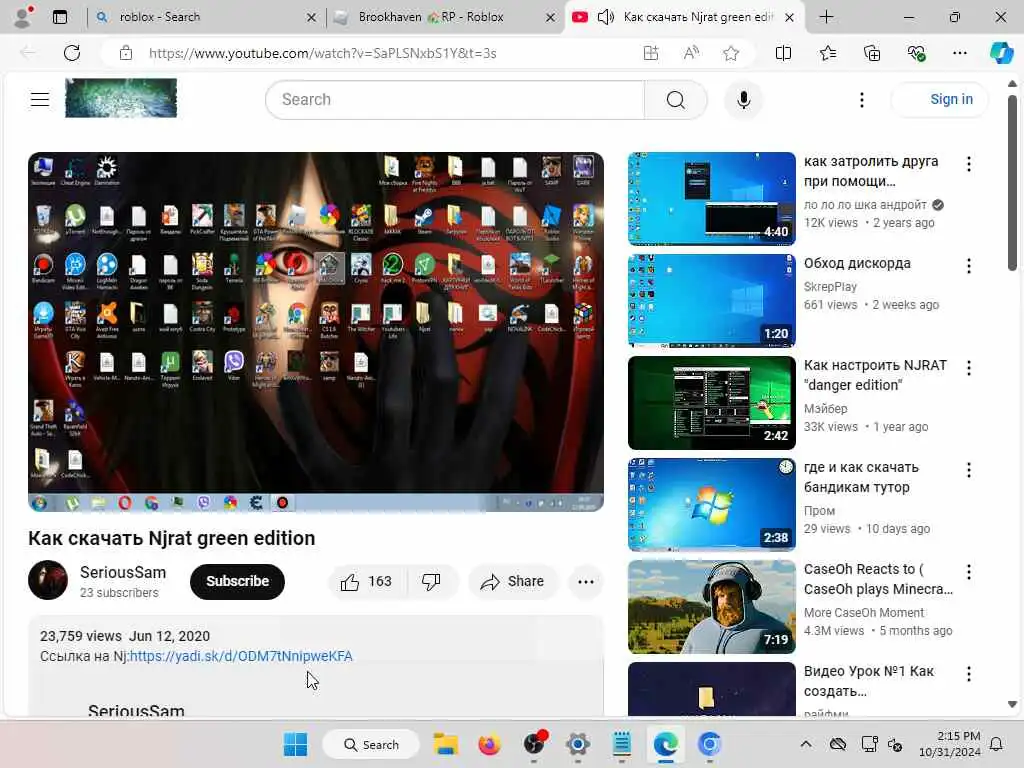Close the Brookhaven RP tab

(x=551, y=18)
